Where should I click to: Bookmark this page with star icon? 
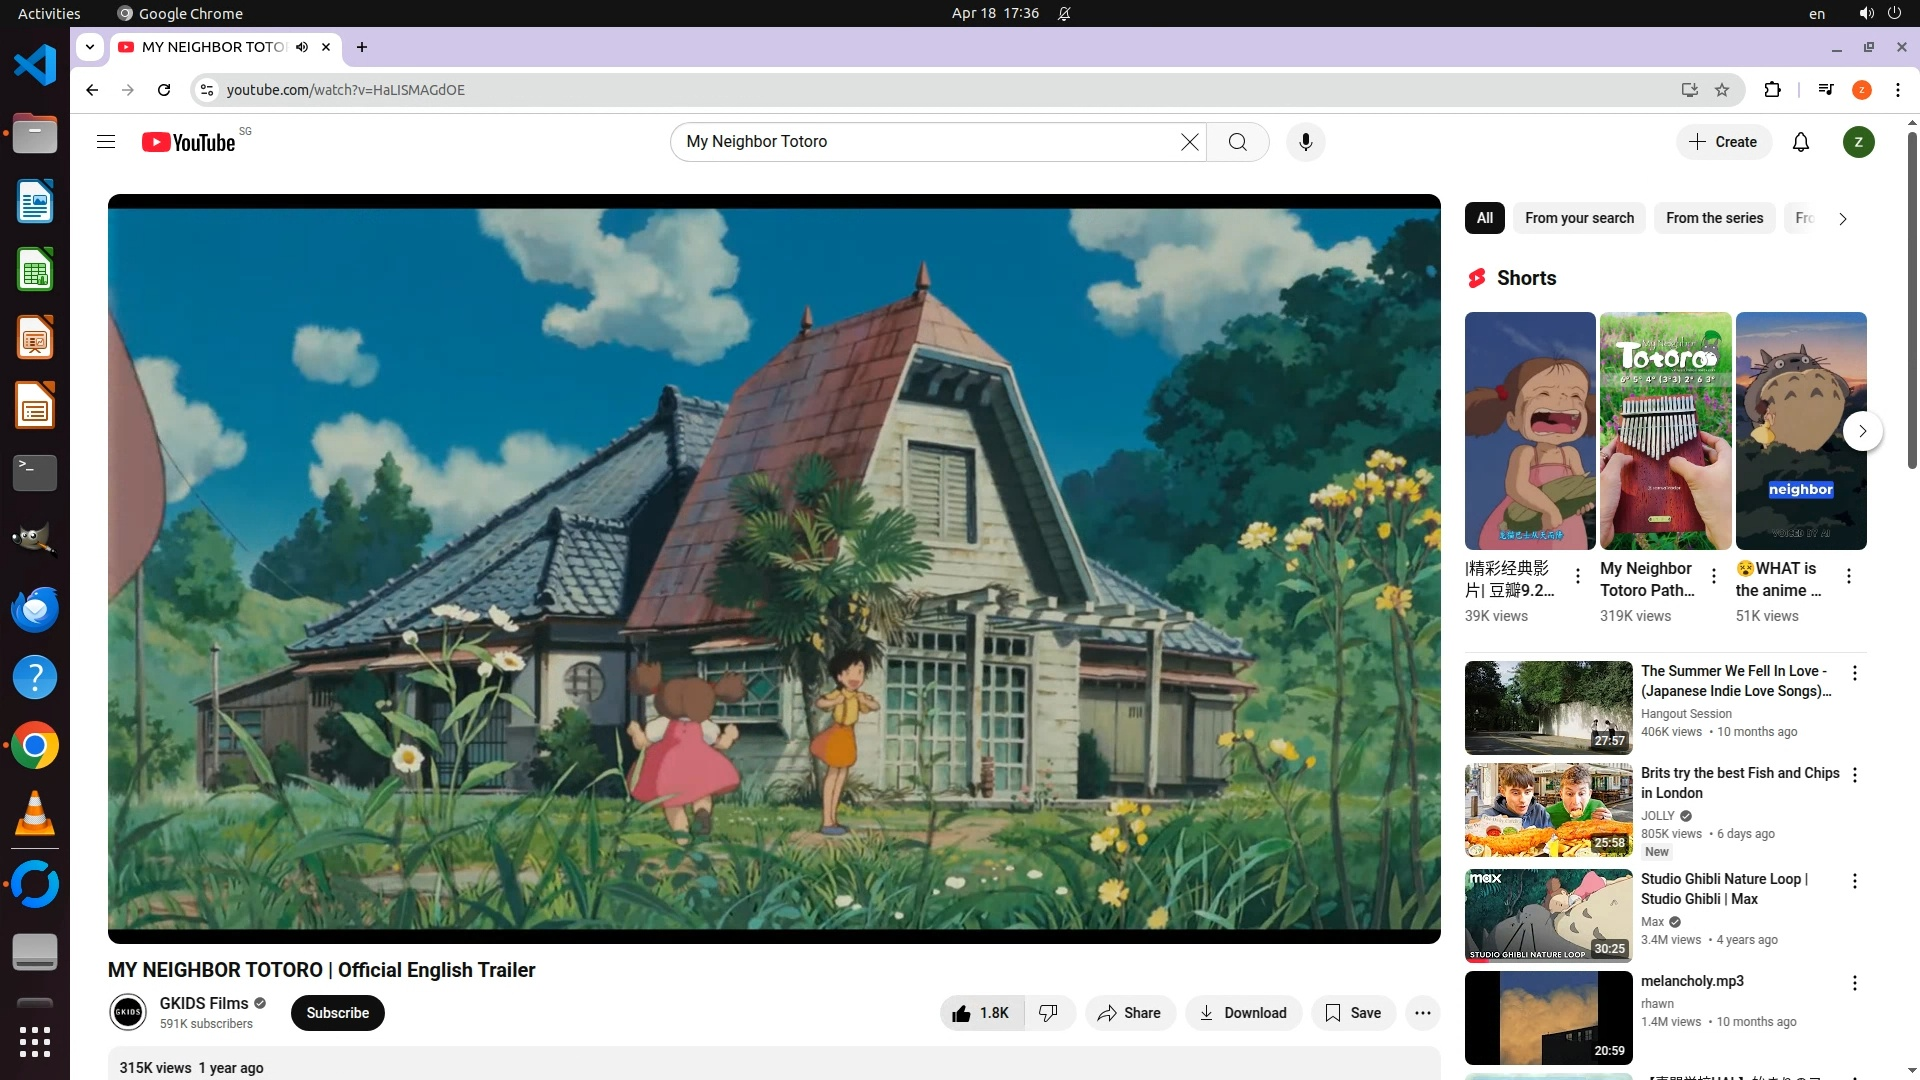pos(1722,90)
